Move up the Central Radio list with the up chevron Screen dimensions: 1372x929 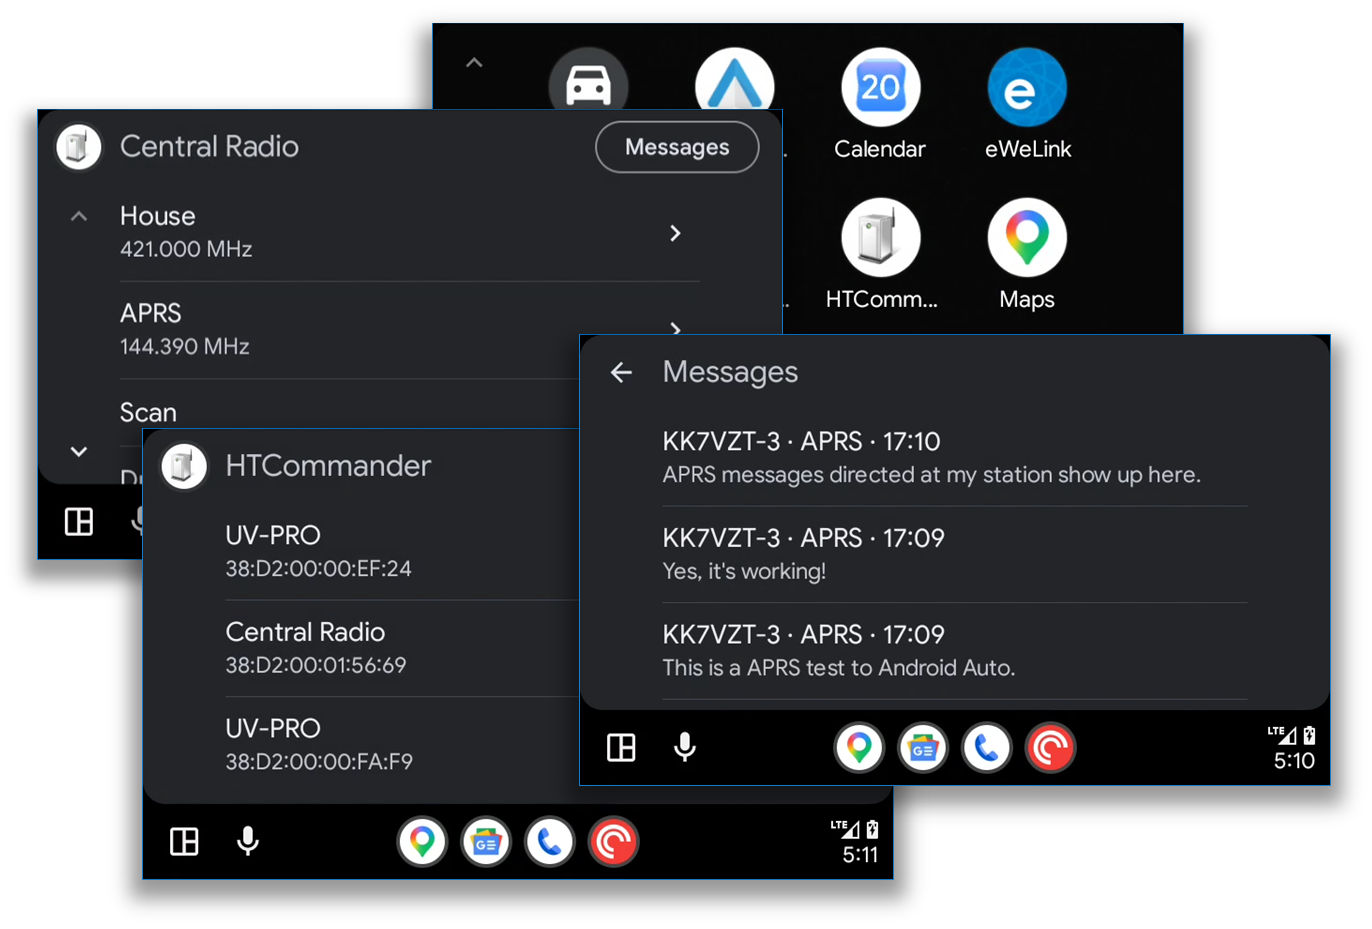pos(79,216)
